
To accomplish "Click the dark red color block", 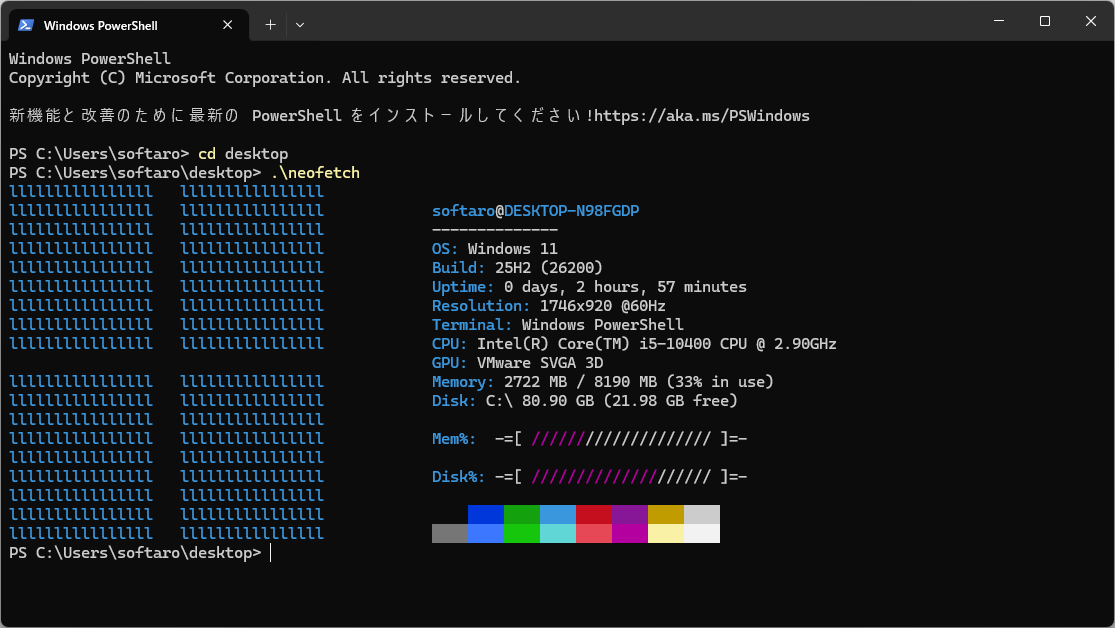I will [593, 514].
